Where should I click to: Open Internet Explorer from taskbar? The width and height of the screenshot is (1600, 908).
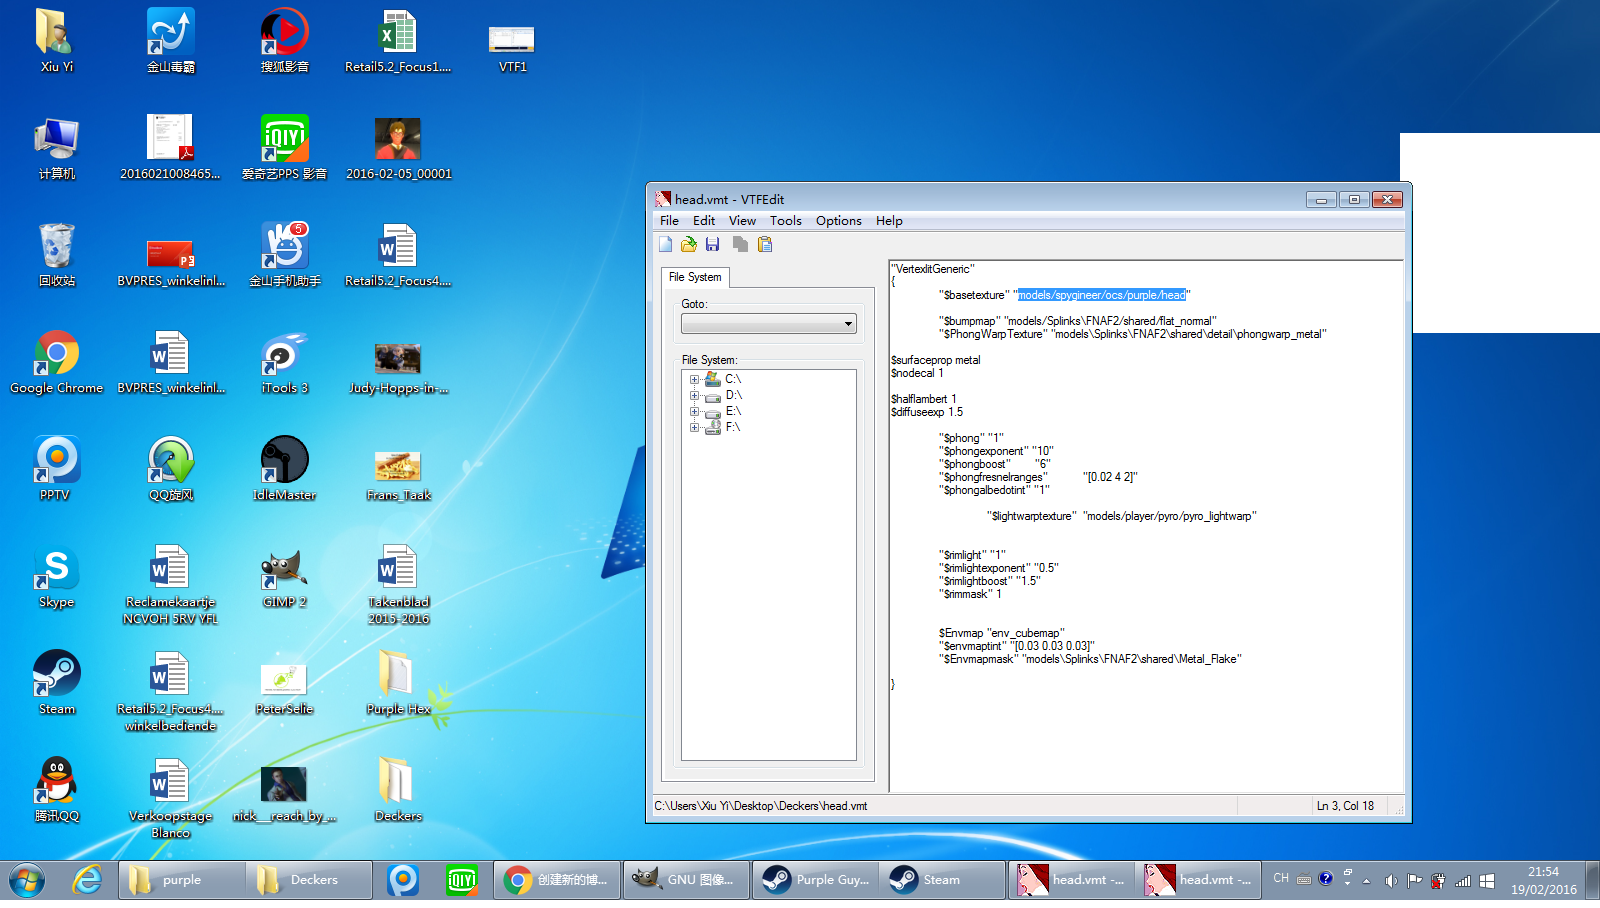tap(87, 880)
